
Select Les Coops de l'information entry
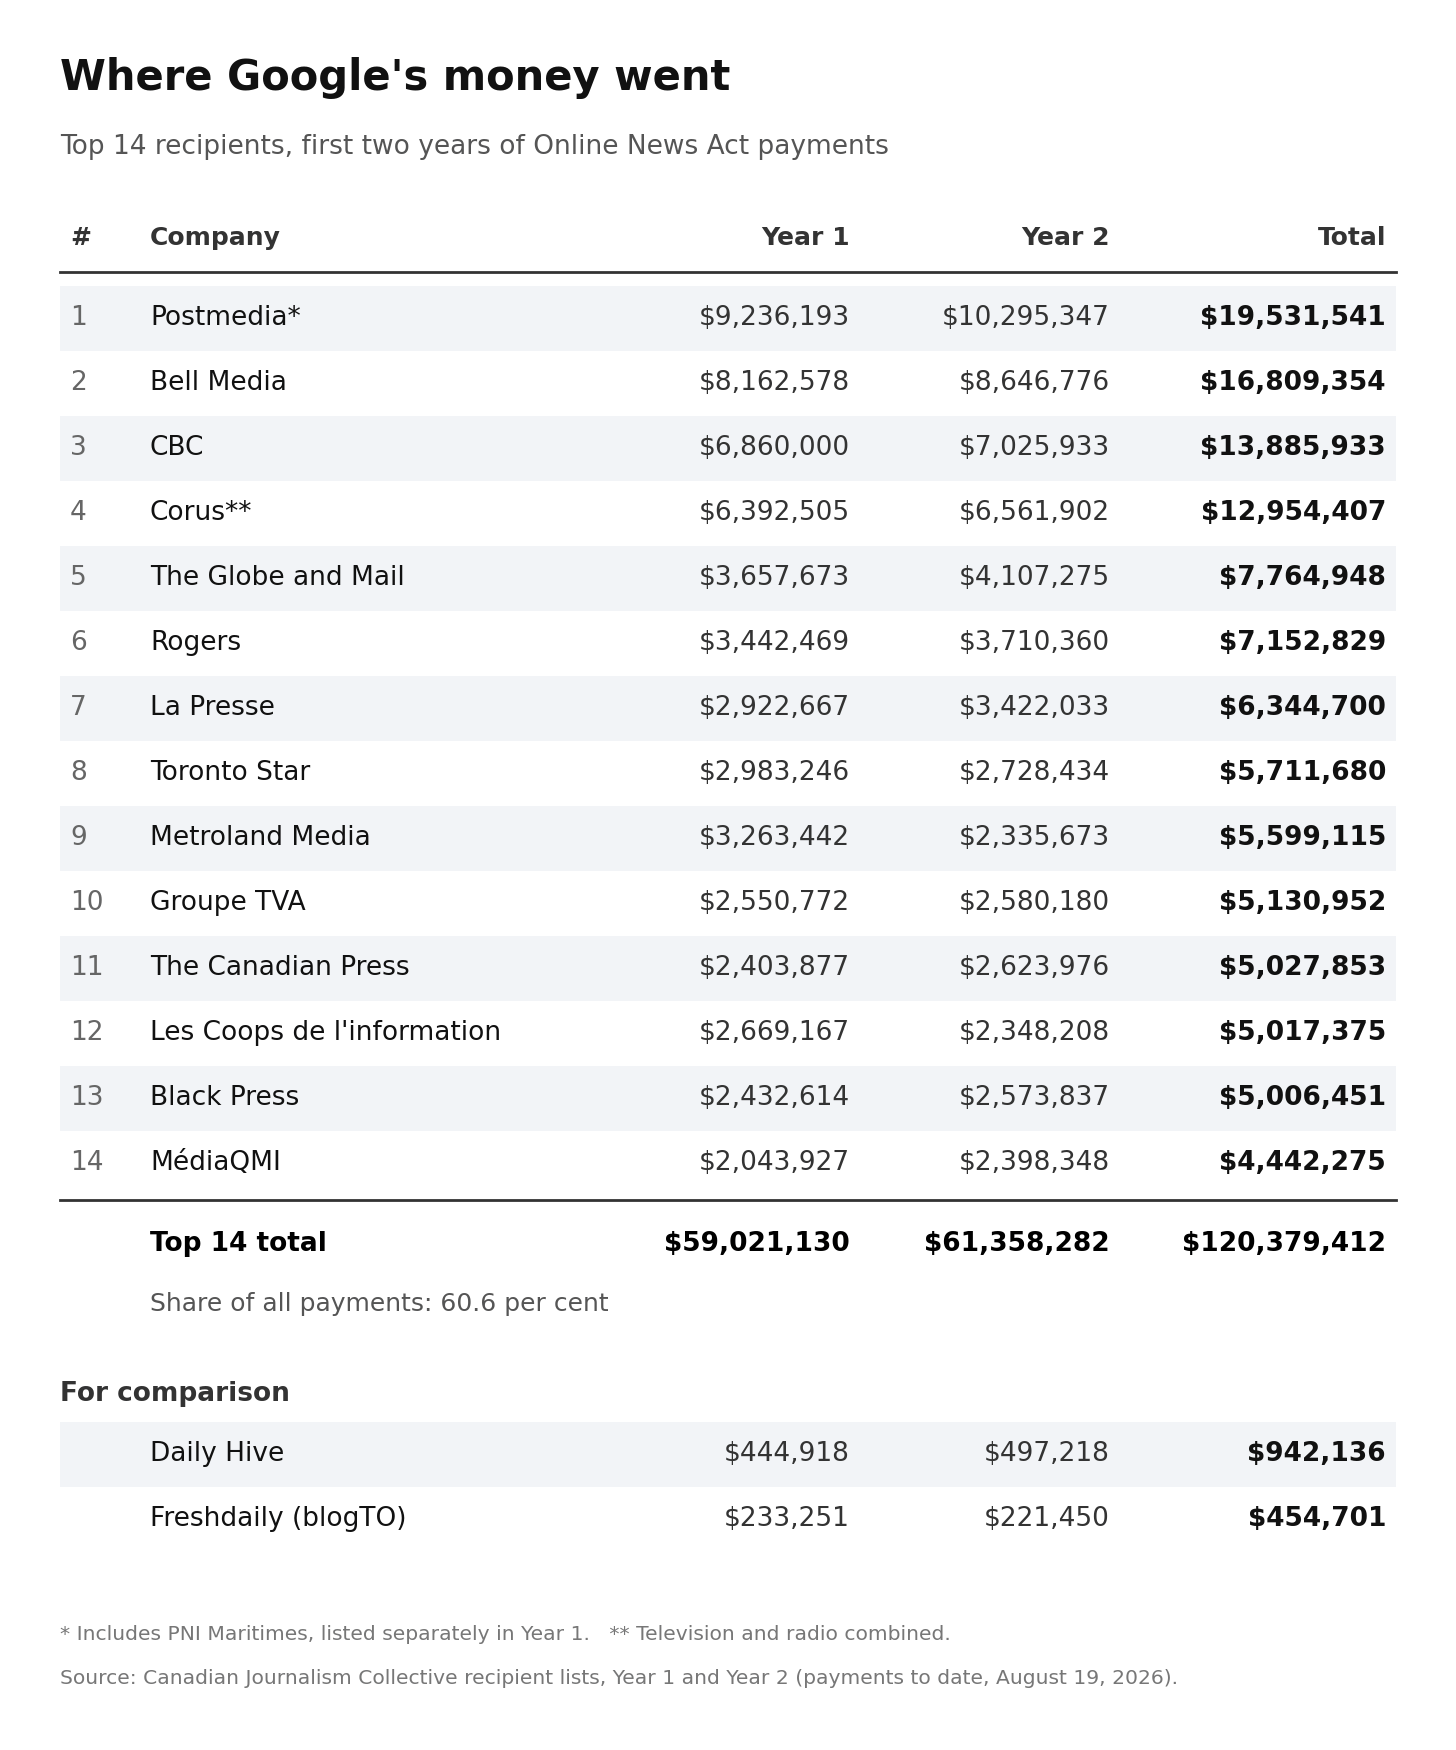[x=325, y=1032]
